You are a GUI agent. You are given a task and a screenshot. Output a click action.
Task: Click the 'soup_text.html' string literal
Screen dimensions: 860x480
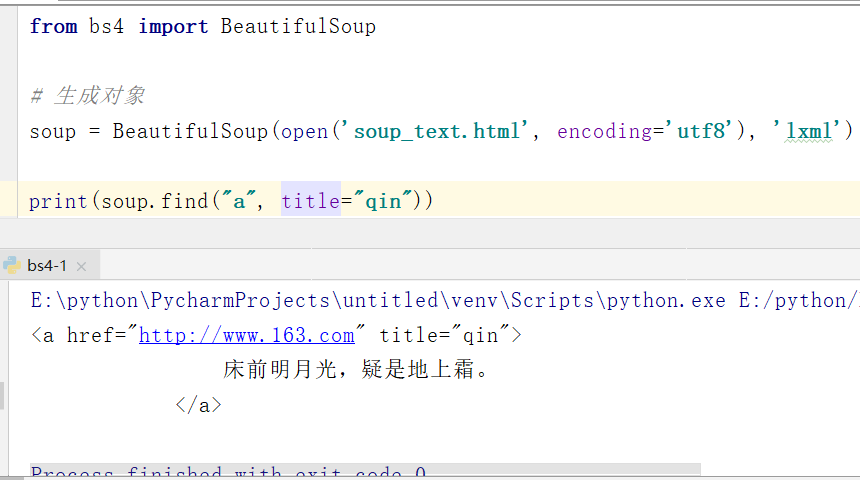click(x=436, y=131)
